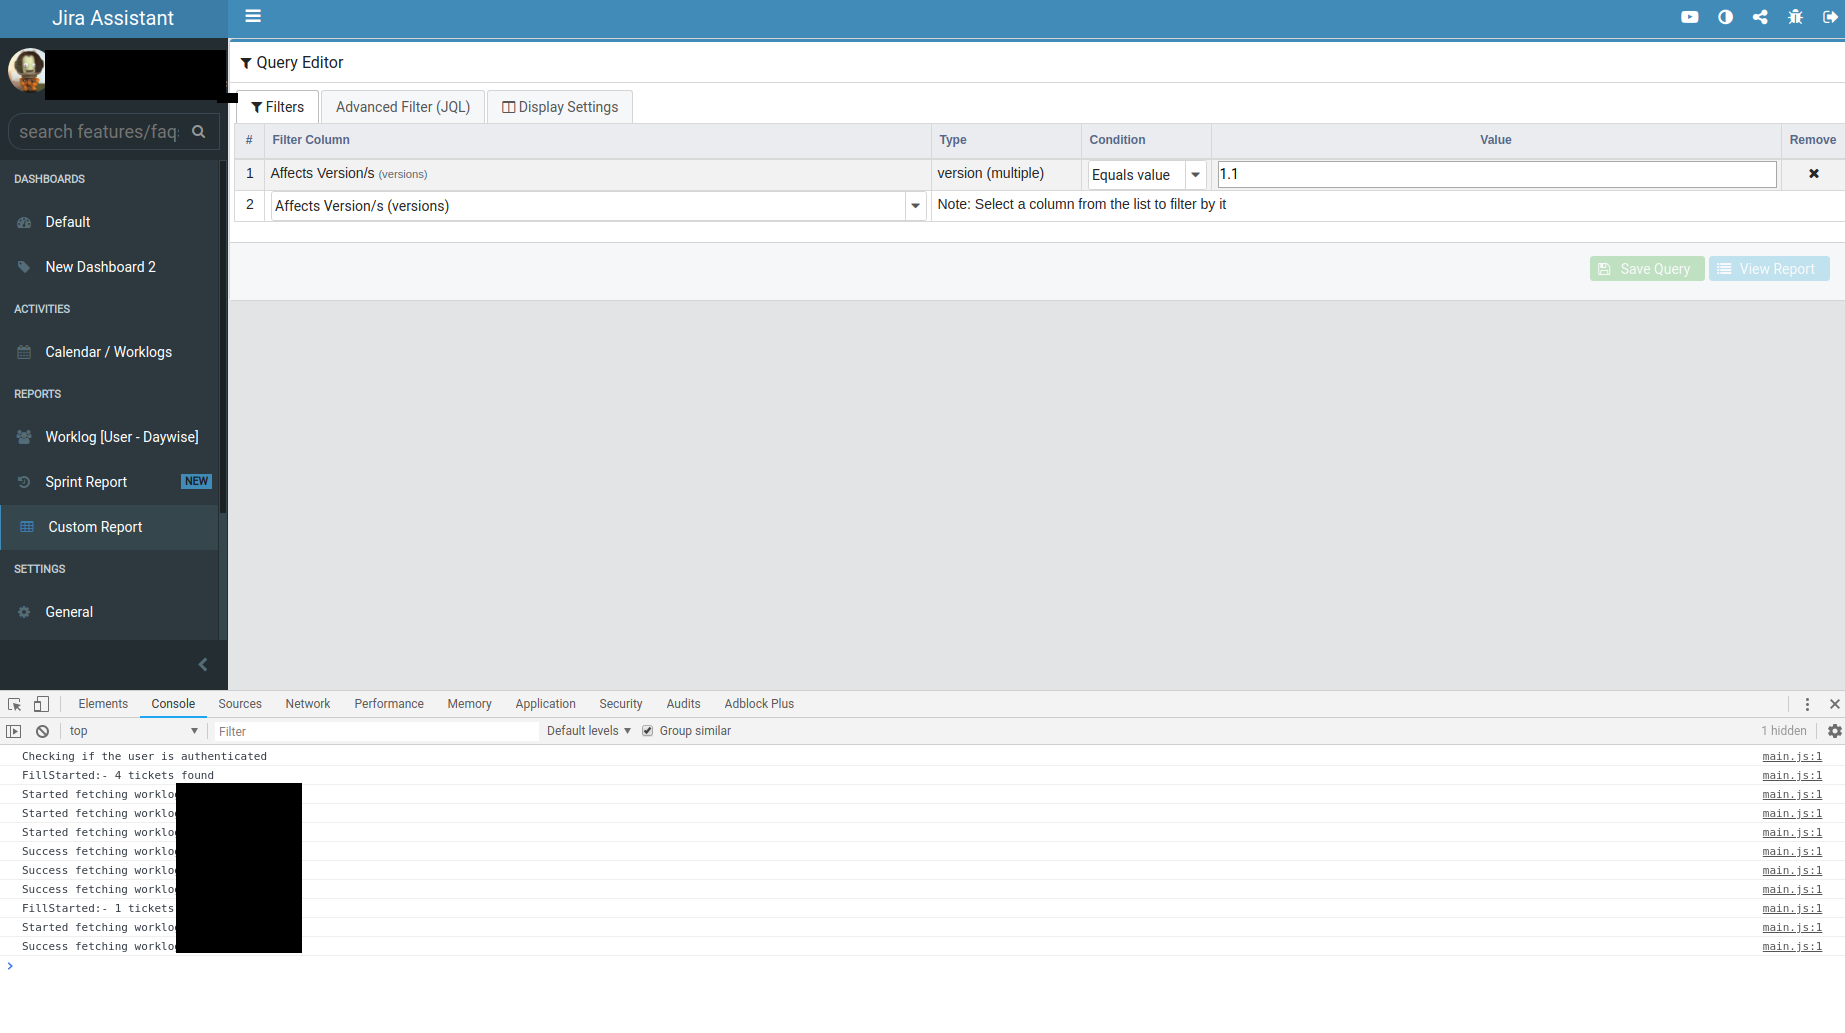The image size is (1845, 1033).
Task: Open main.js:1 link for authentication log
Action: tap(1792, 757)
